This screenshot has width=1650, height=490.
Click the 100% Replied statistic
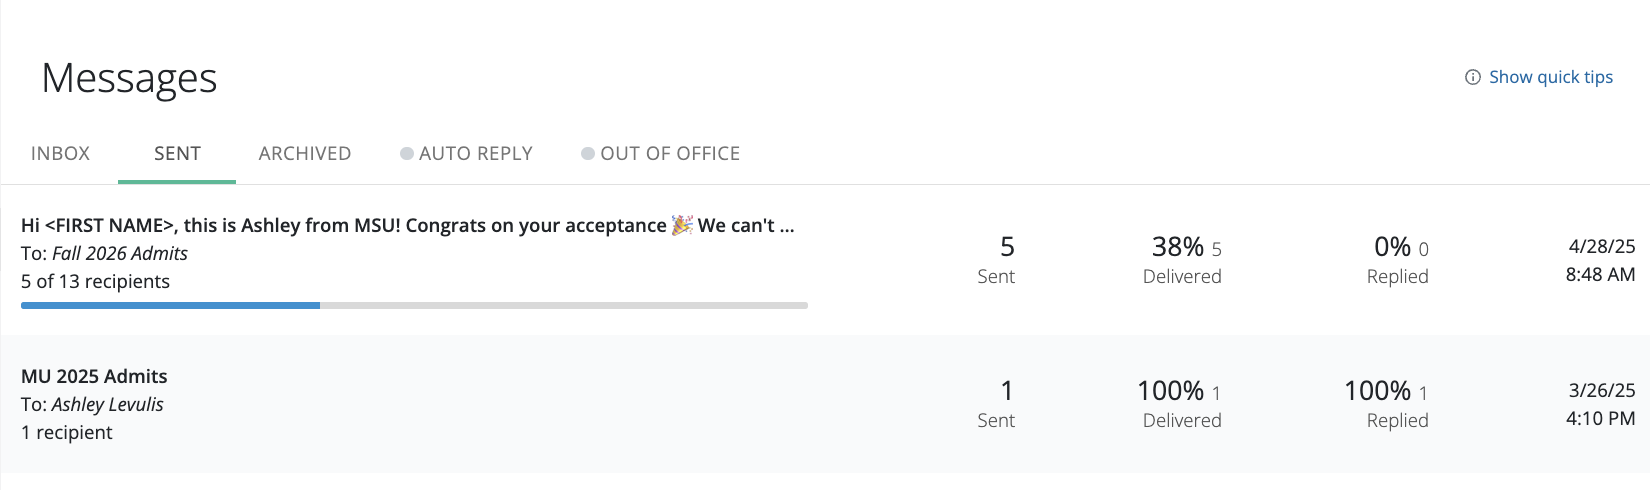1385,403
